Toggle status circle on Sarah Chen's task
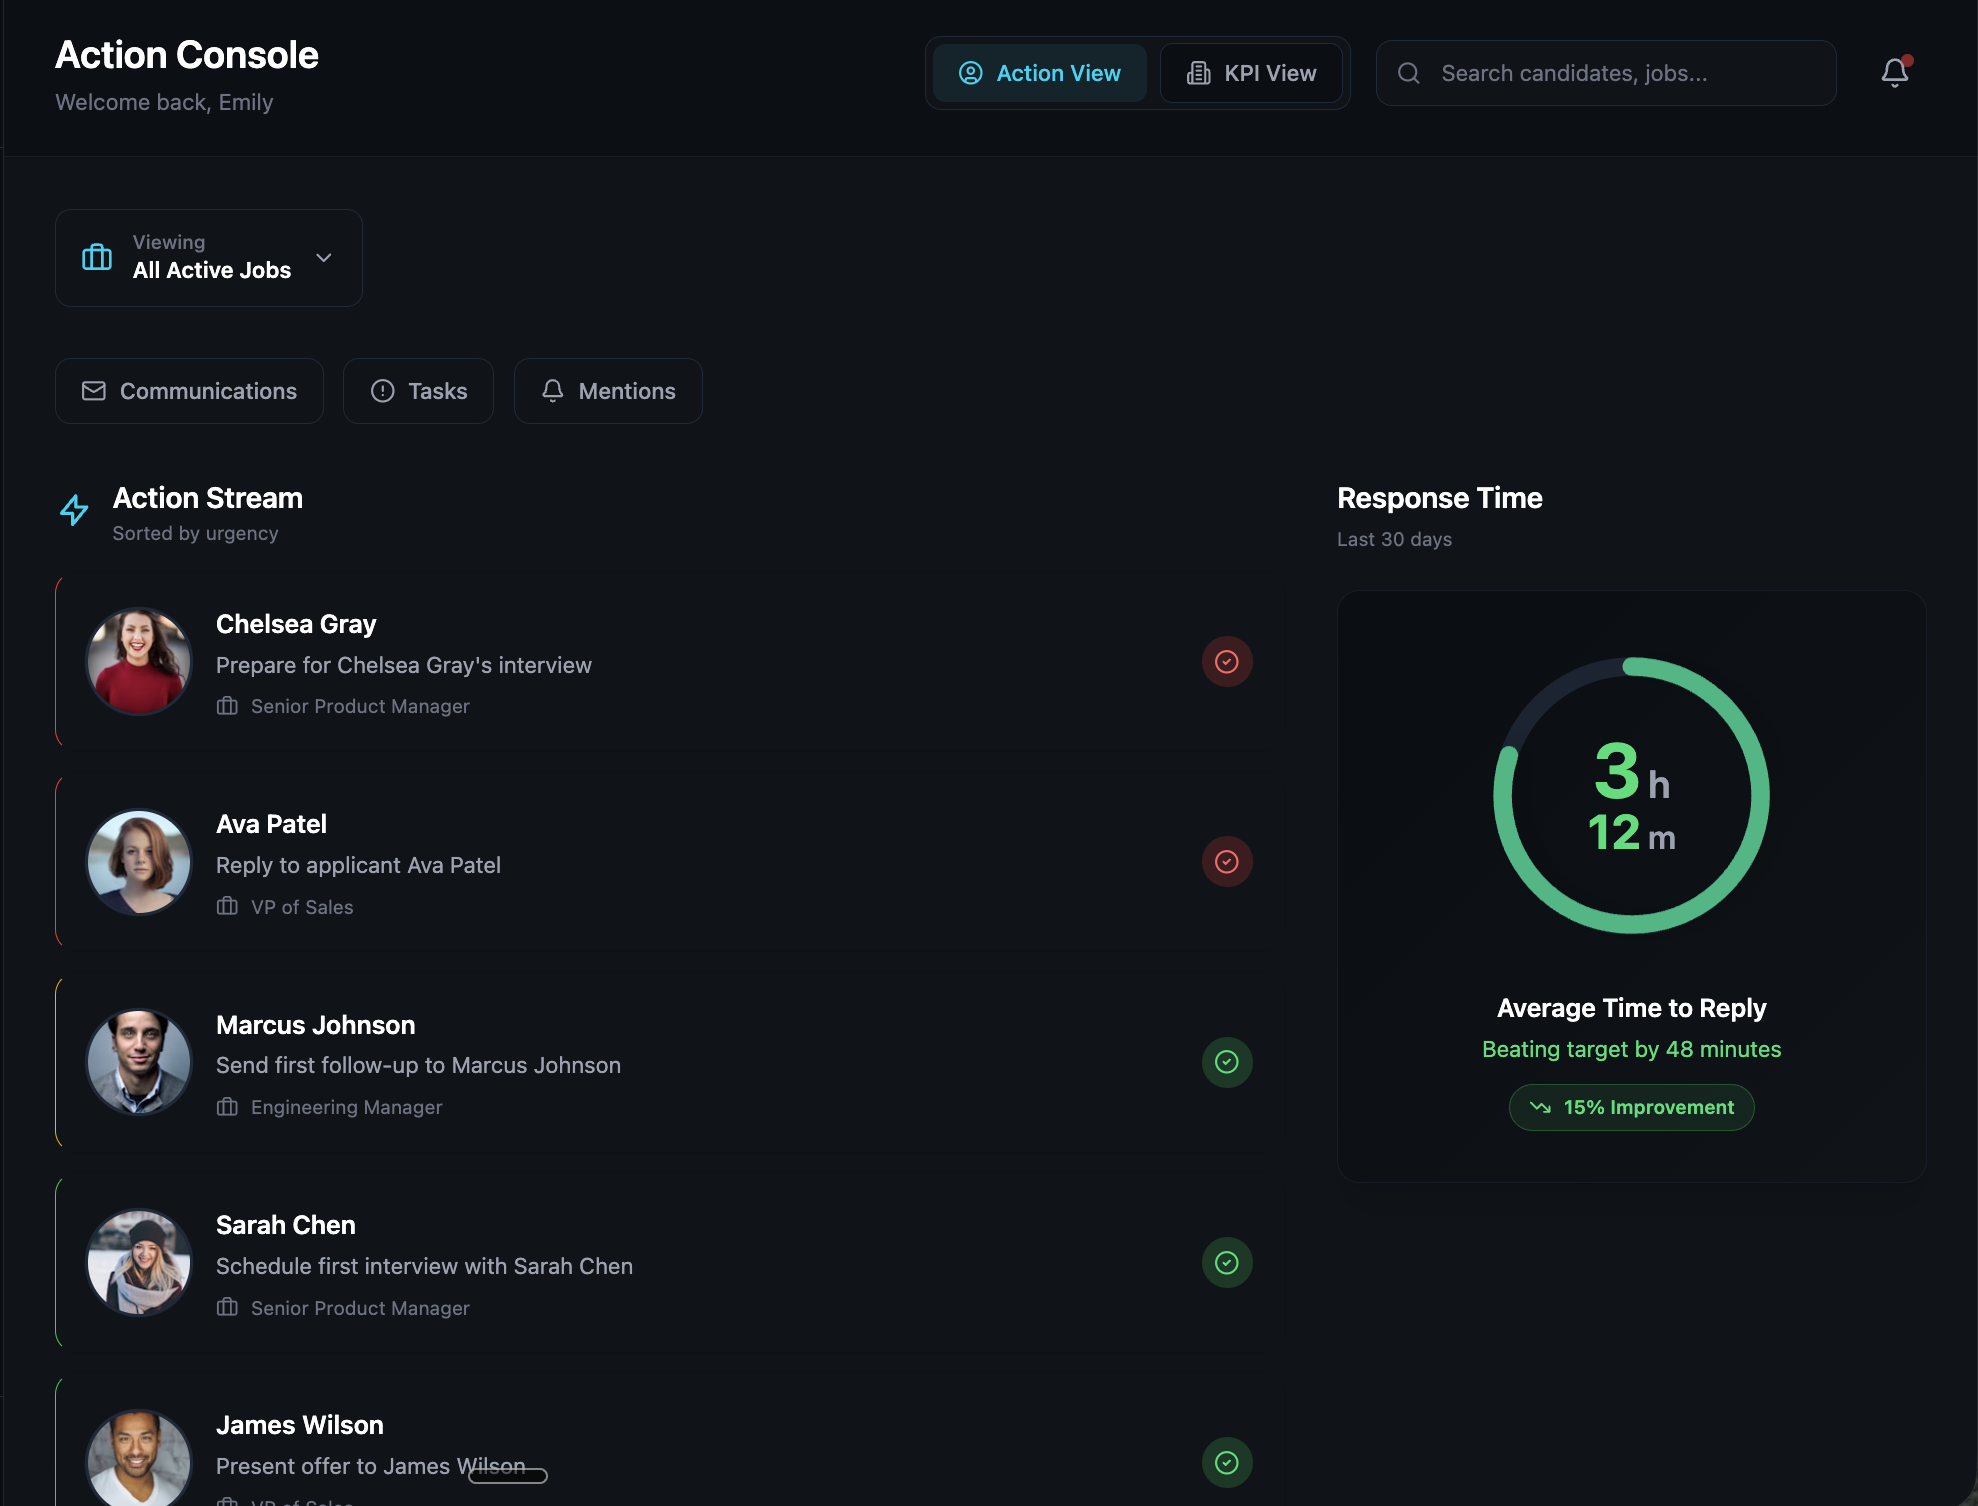Screen dimensions: 1978x1506 point(1227,1262)
